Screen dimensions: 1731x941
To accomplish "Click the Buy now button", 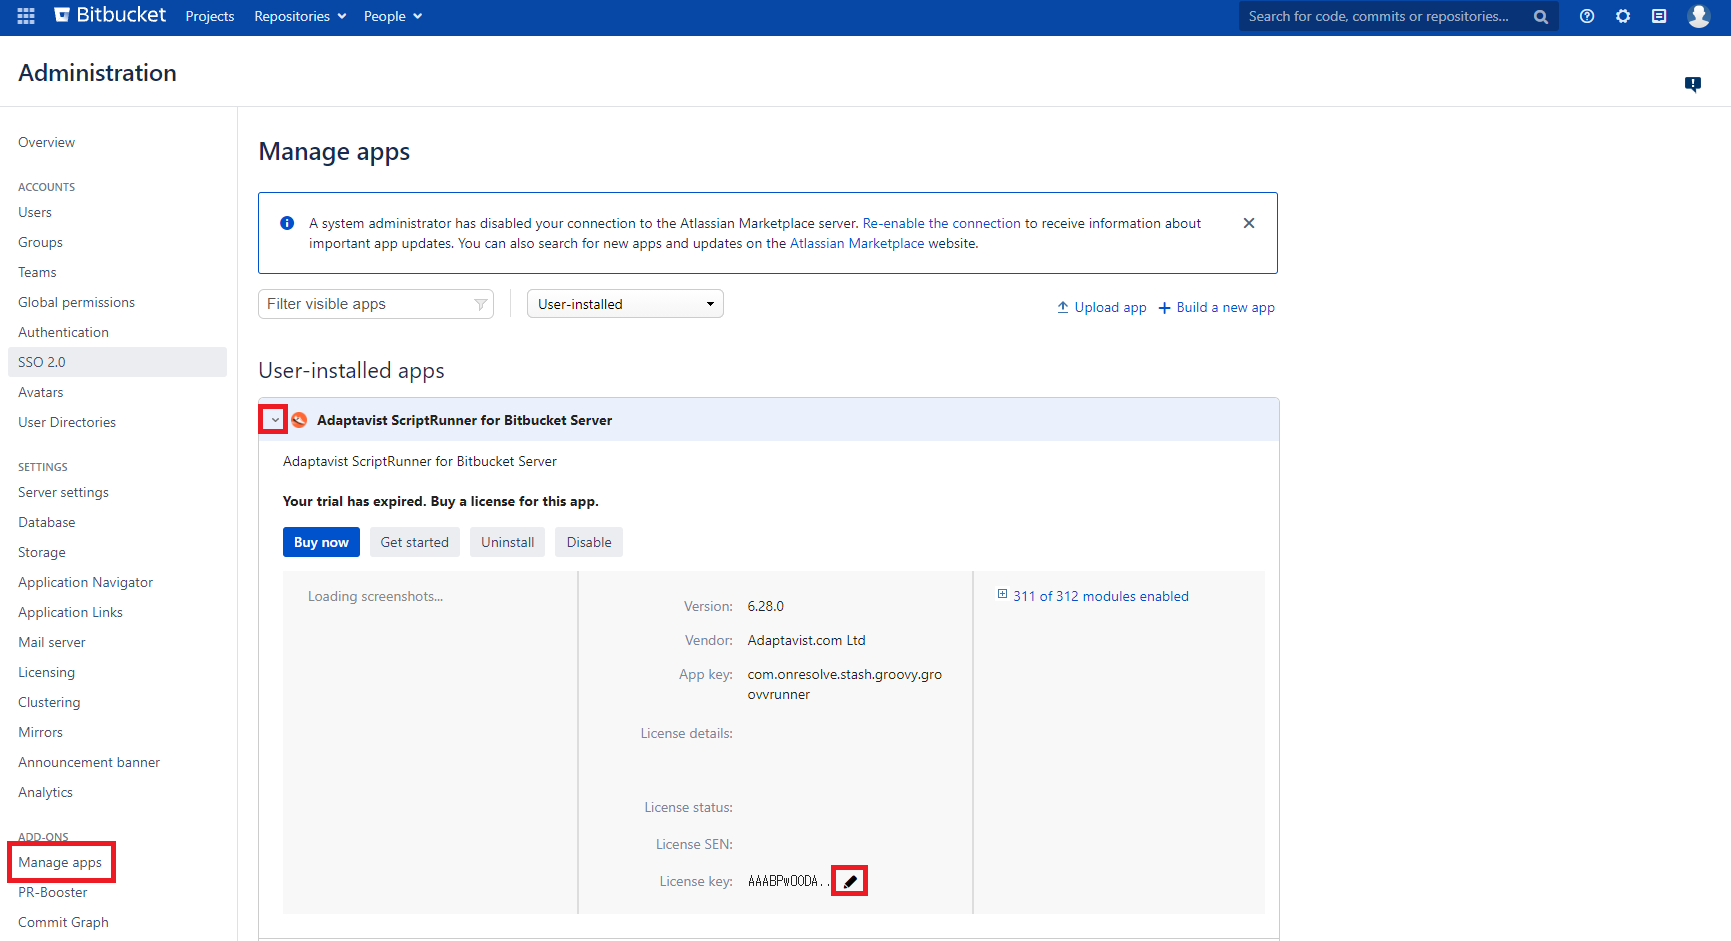I will tap(321, 542).
